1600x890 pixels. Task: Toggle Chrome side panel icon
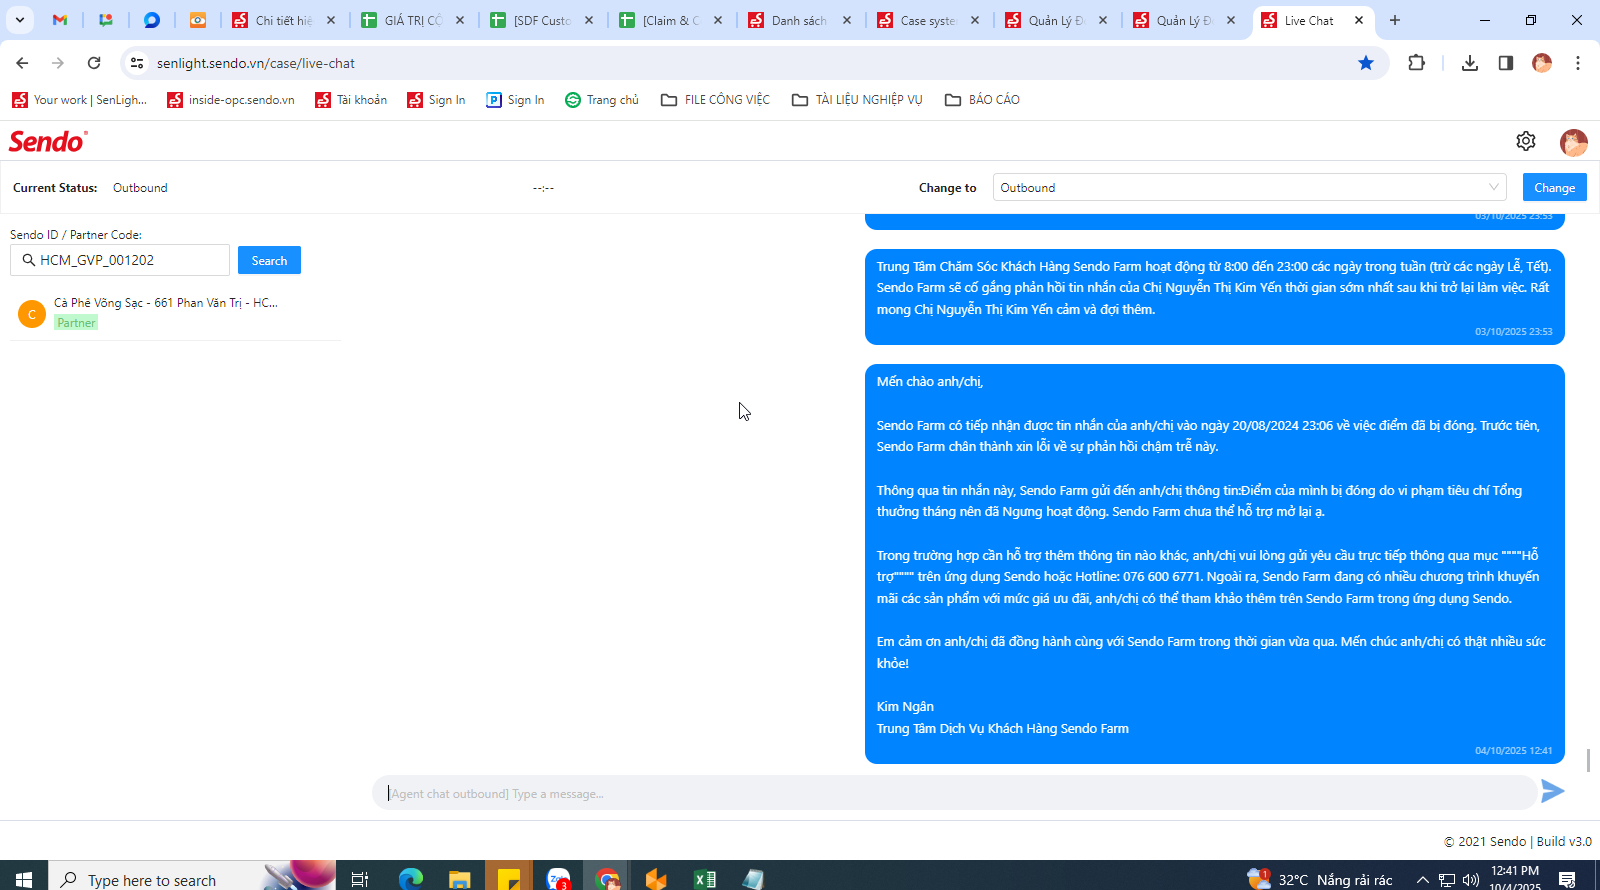(x=1505, y=63)
